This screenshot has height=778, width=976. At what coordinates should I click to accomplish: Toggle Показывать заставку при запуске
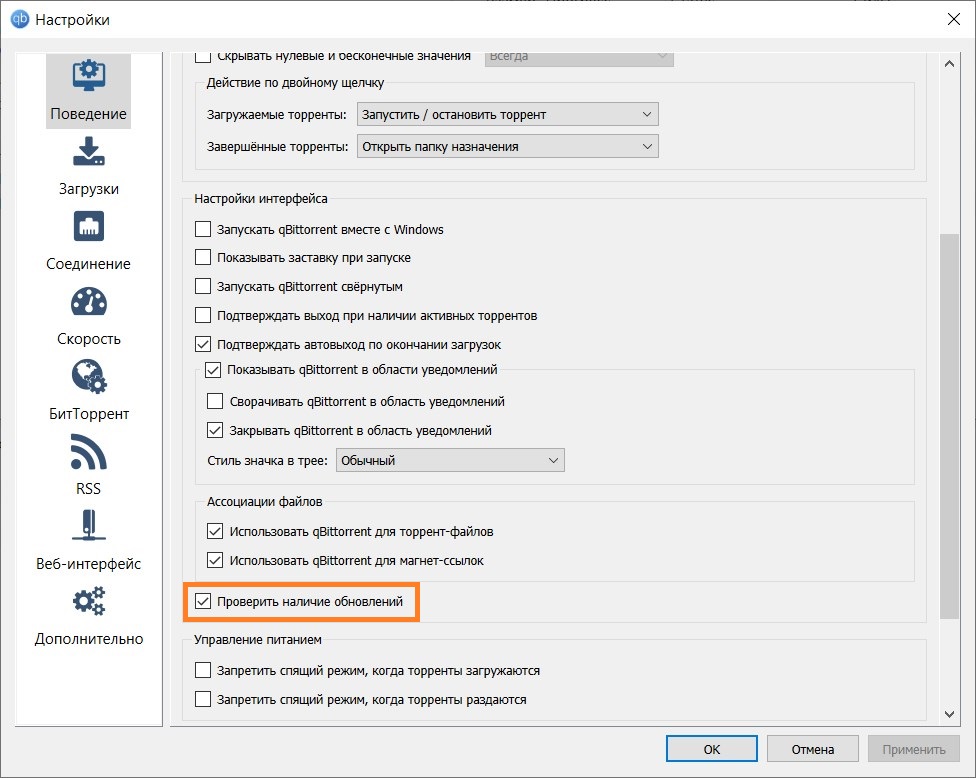point(203,258)
